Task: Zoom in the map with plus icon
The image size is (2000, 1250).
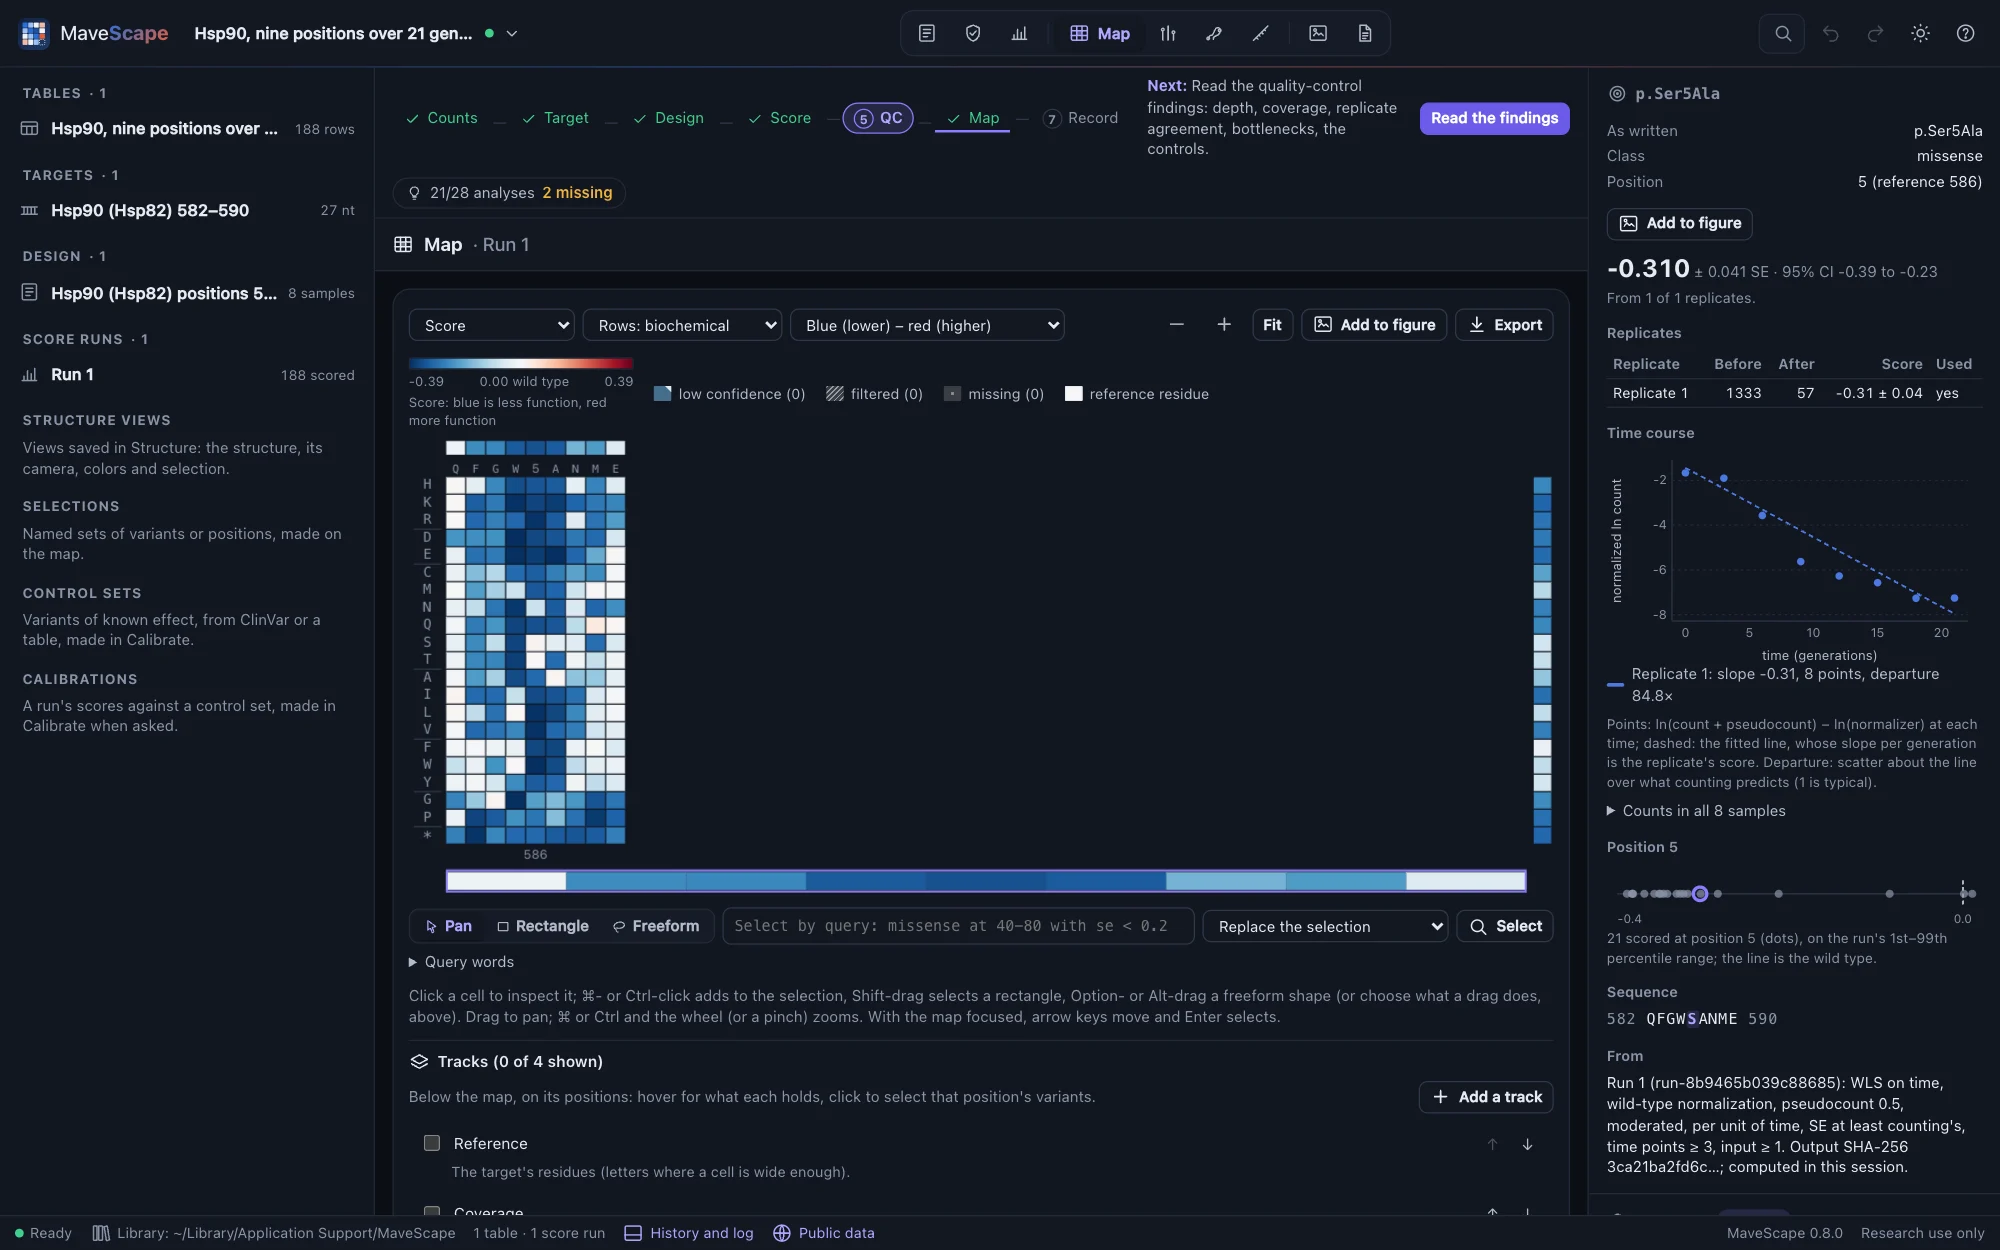Action: 1224,325
